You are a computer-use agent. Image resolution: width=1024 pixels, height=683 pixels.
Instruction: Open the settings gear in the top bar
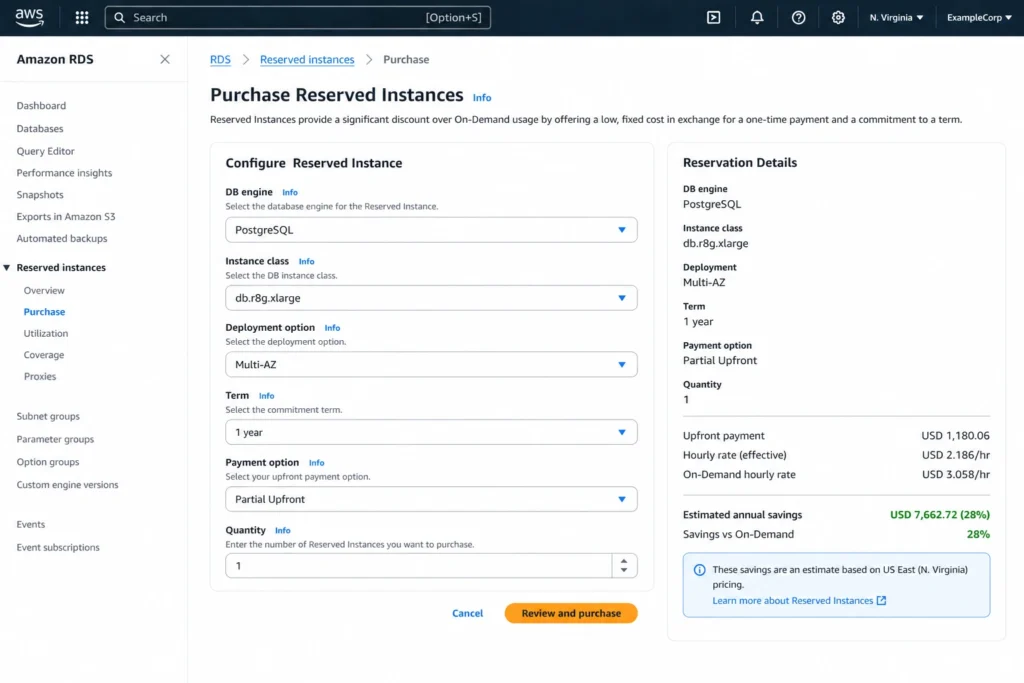point(838,17)
